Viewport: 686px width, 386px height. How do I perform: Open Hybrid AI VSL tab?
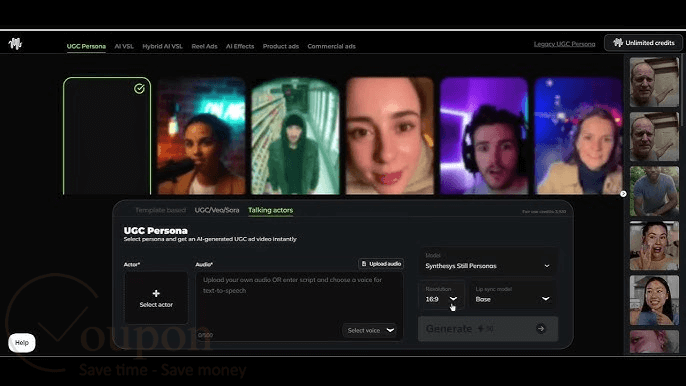click(162, 46)
